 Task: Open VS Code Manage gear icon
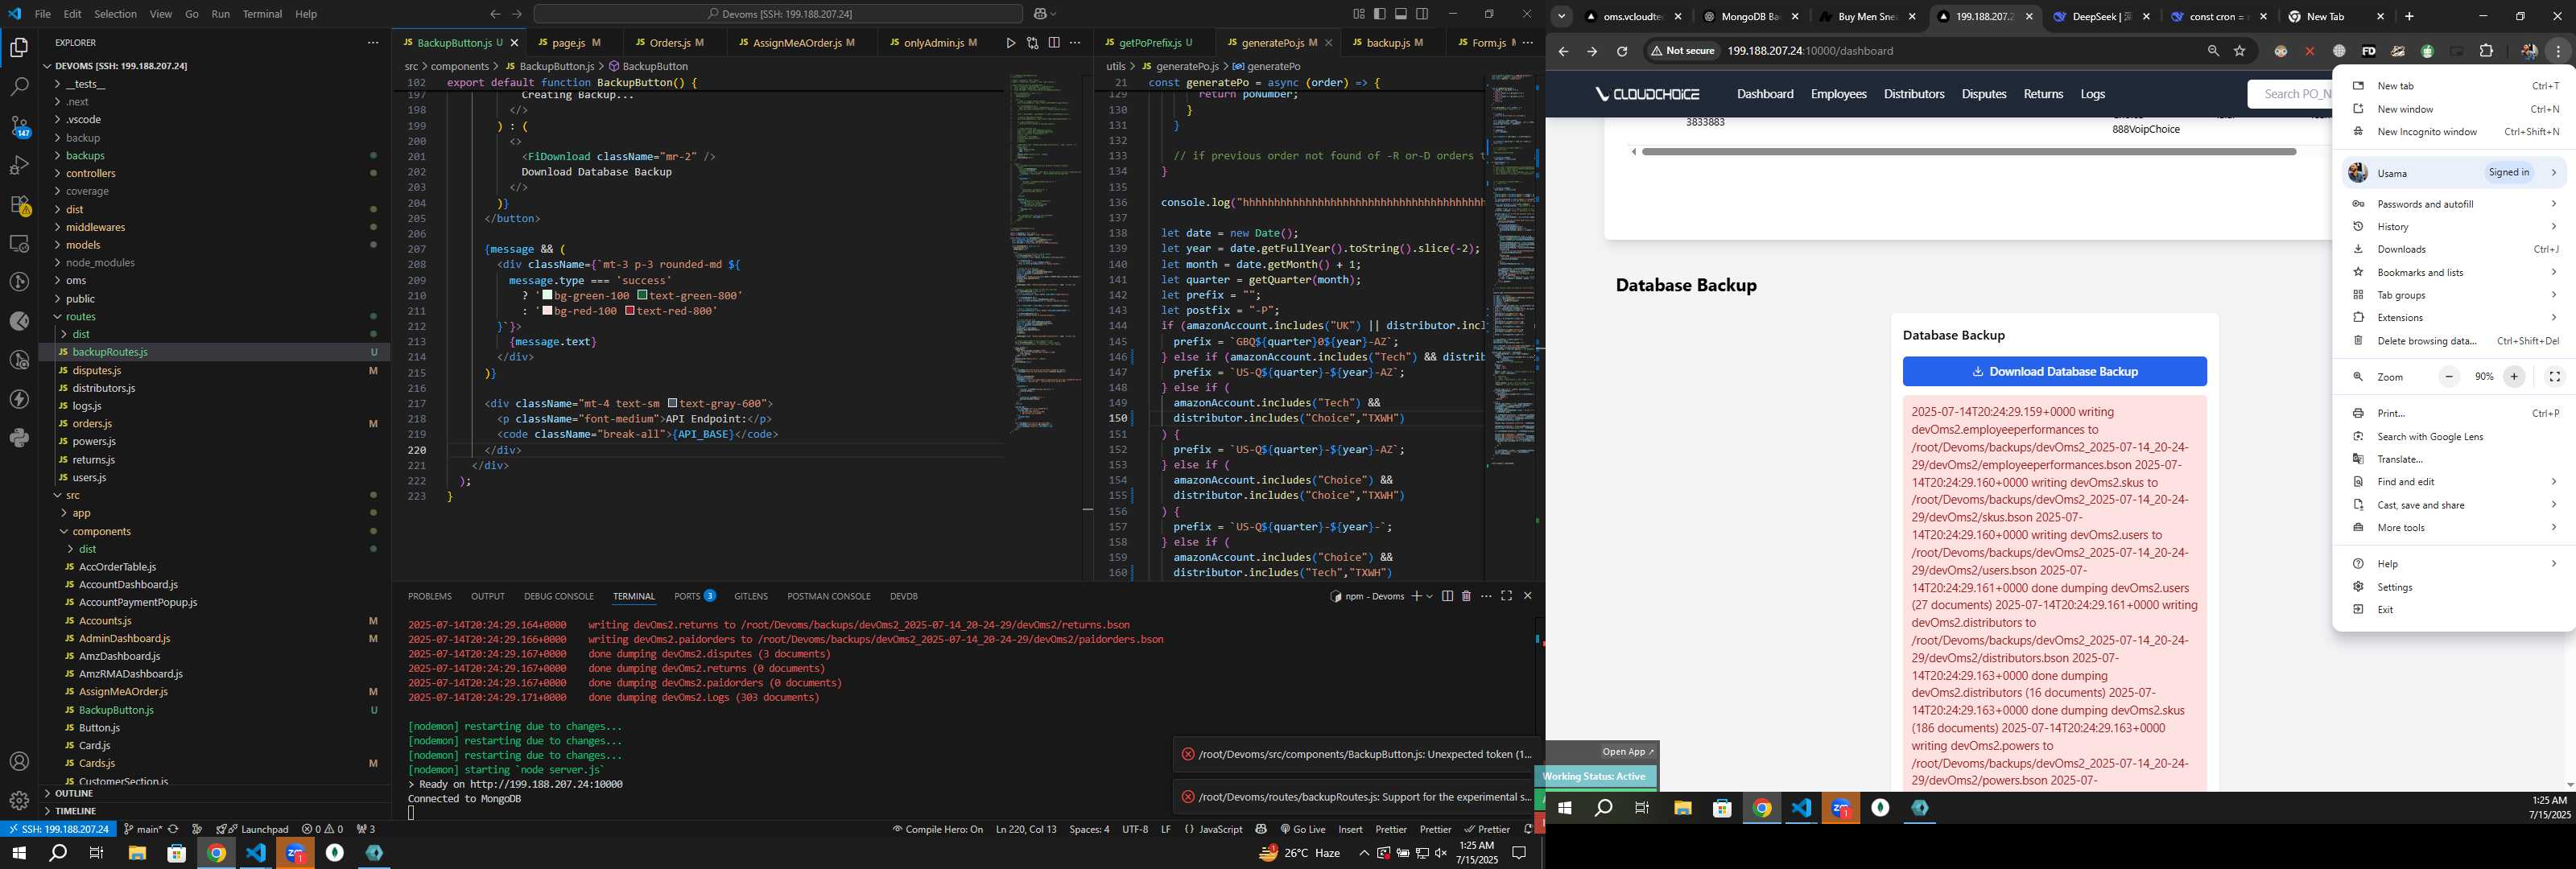pos(19,800)
